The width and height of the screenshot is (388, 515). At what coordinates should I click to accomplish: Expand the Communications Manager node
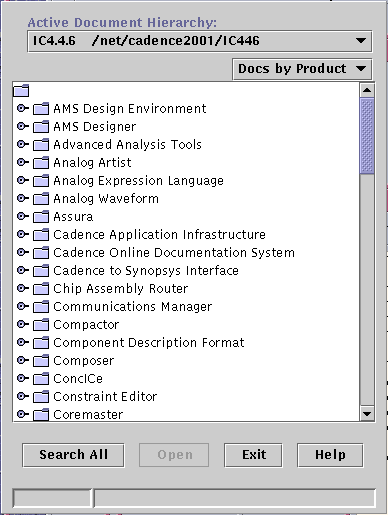point(23,306)
